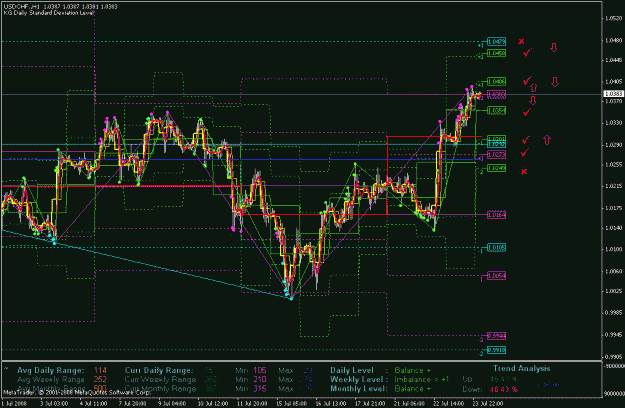Click the 15 Jul 05:00 time axis label

[291, 403]
